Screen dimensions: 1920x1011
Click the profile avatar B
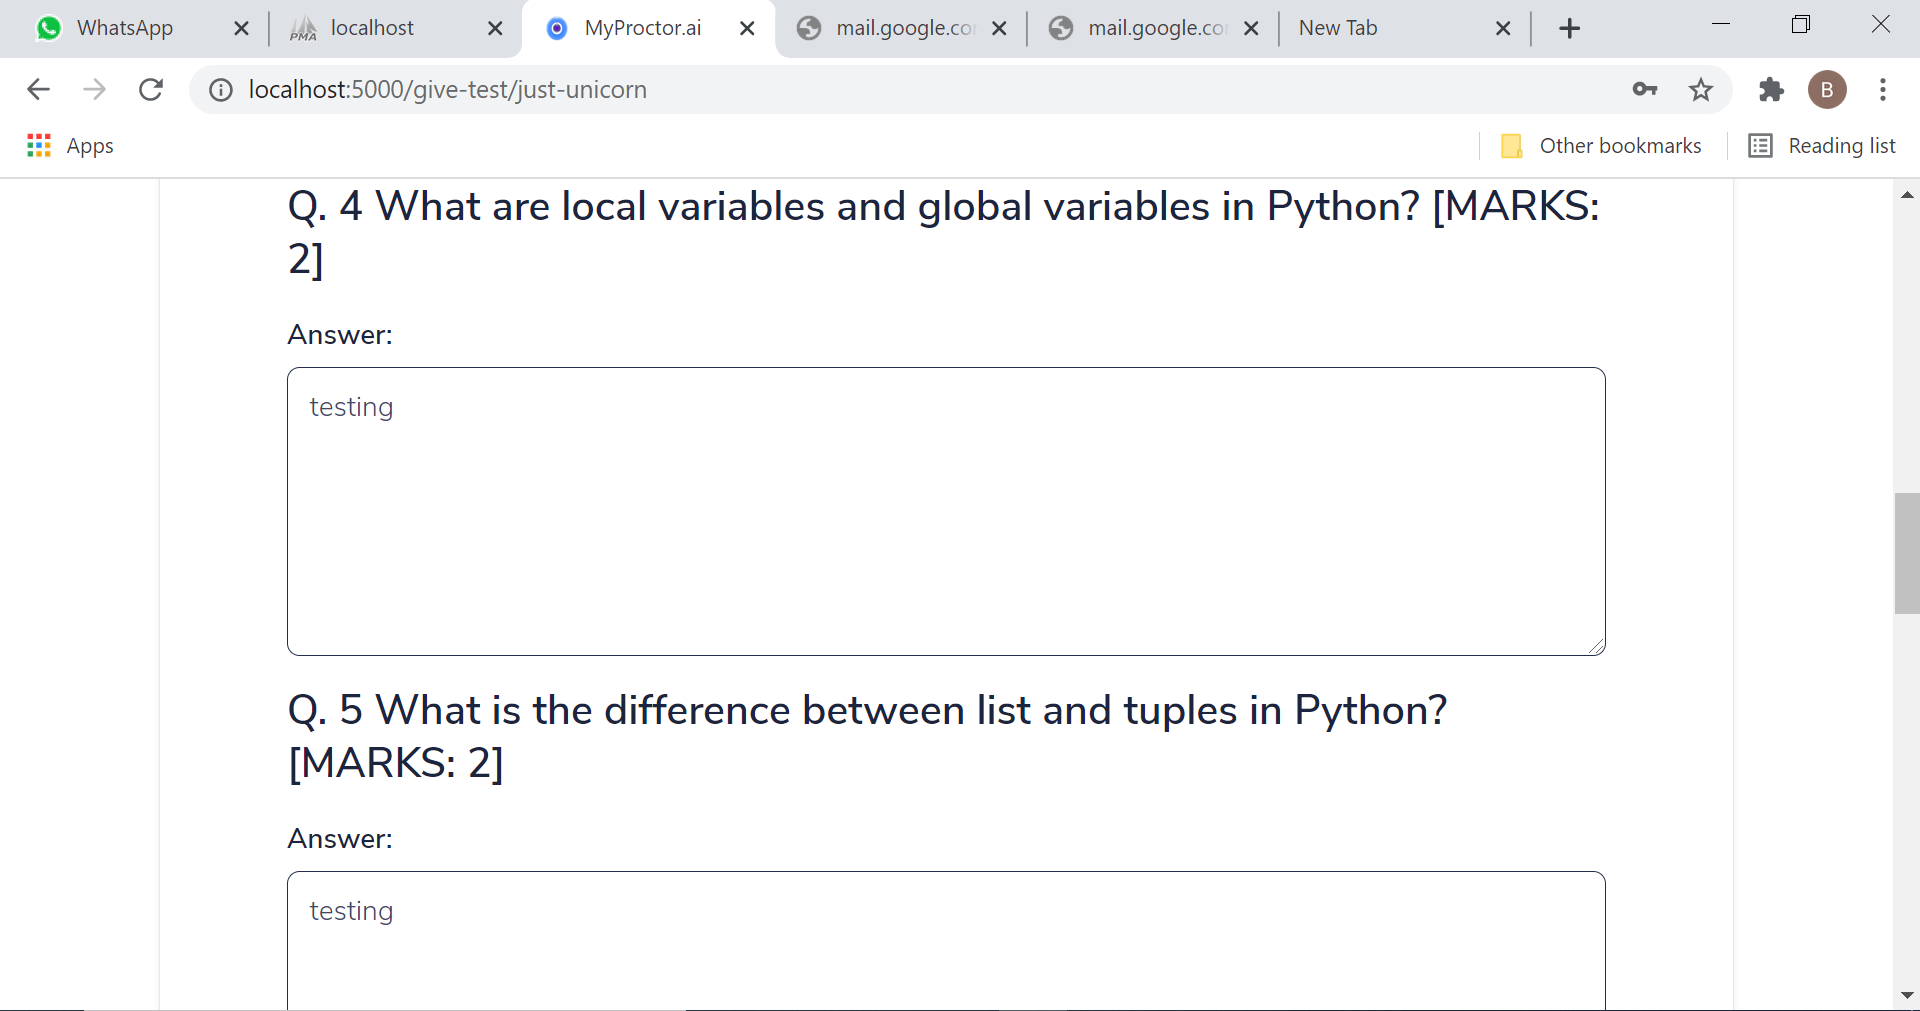pyautogui.click(x=1826, y=90)
